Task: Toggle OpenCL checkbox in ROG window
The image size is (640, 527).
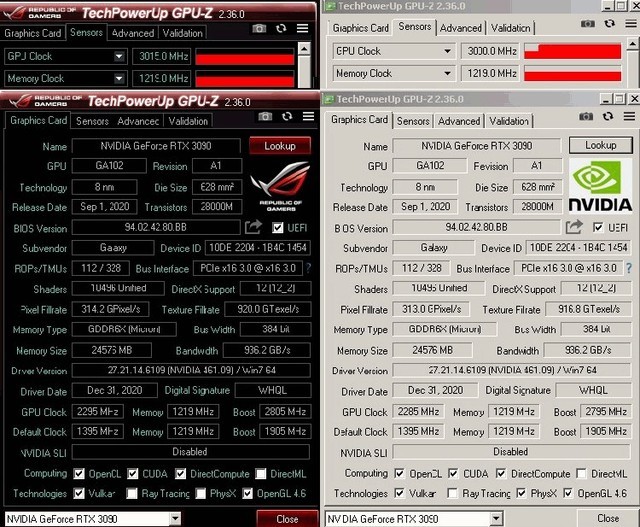Action: pos(79,474)
